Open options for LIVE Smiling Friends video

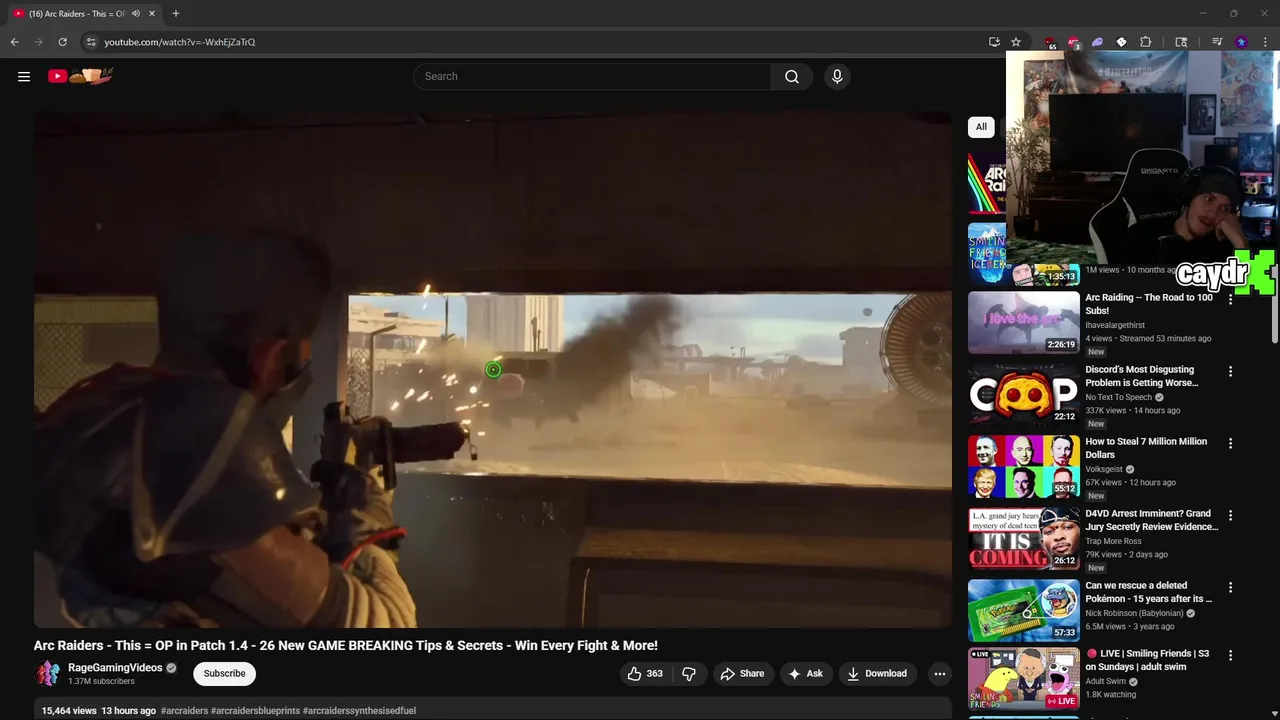(x=1230, y=656)
